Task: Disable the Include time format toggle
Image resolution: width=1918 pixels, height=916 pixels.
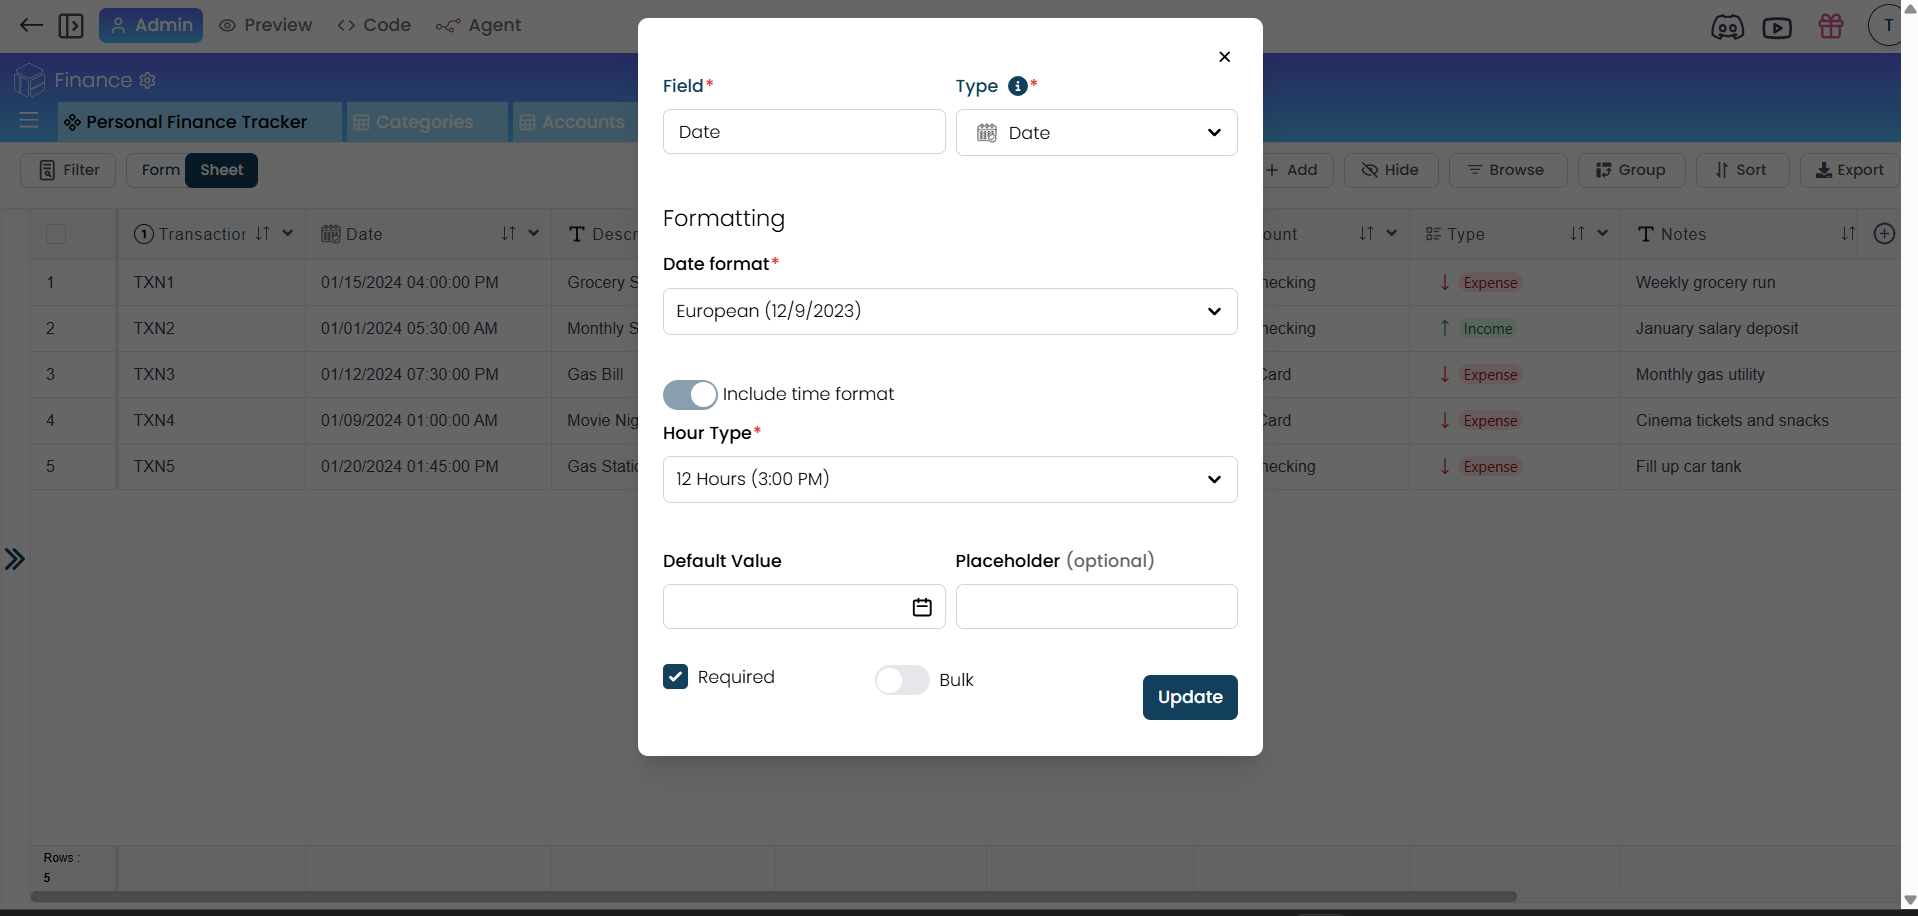Action: click(x=690, y=395)
